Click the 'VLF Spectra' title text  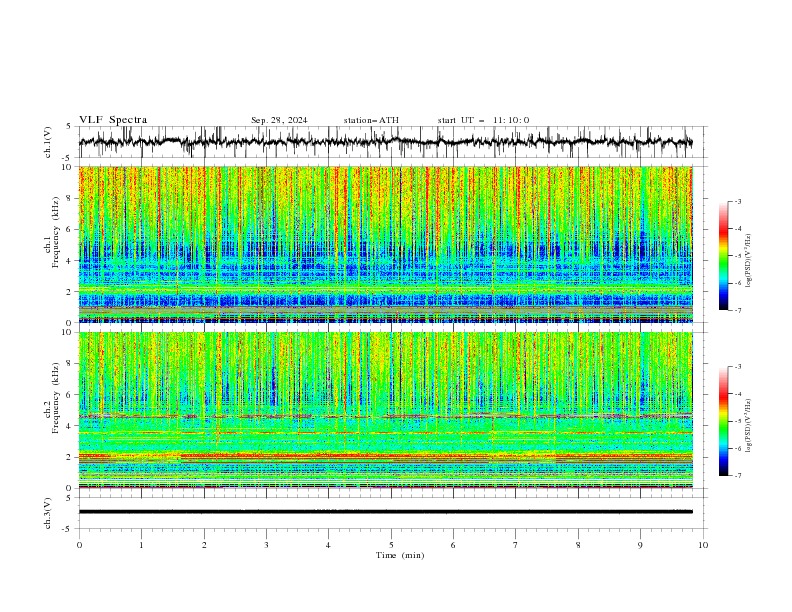[113, 120]
